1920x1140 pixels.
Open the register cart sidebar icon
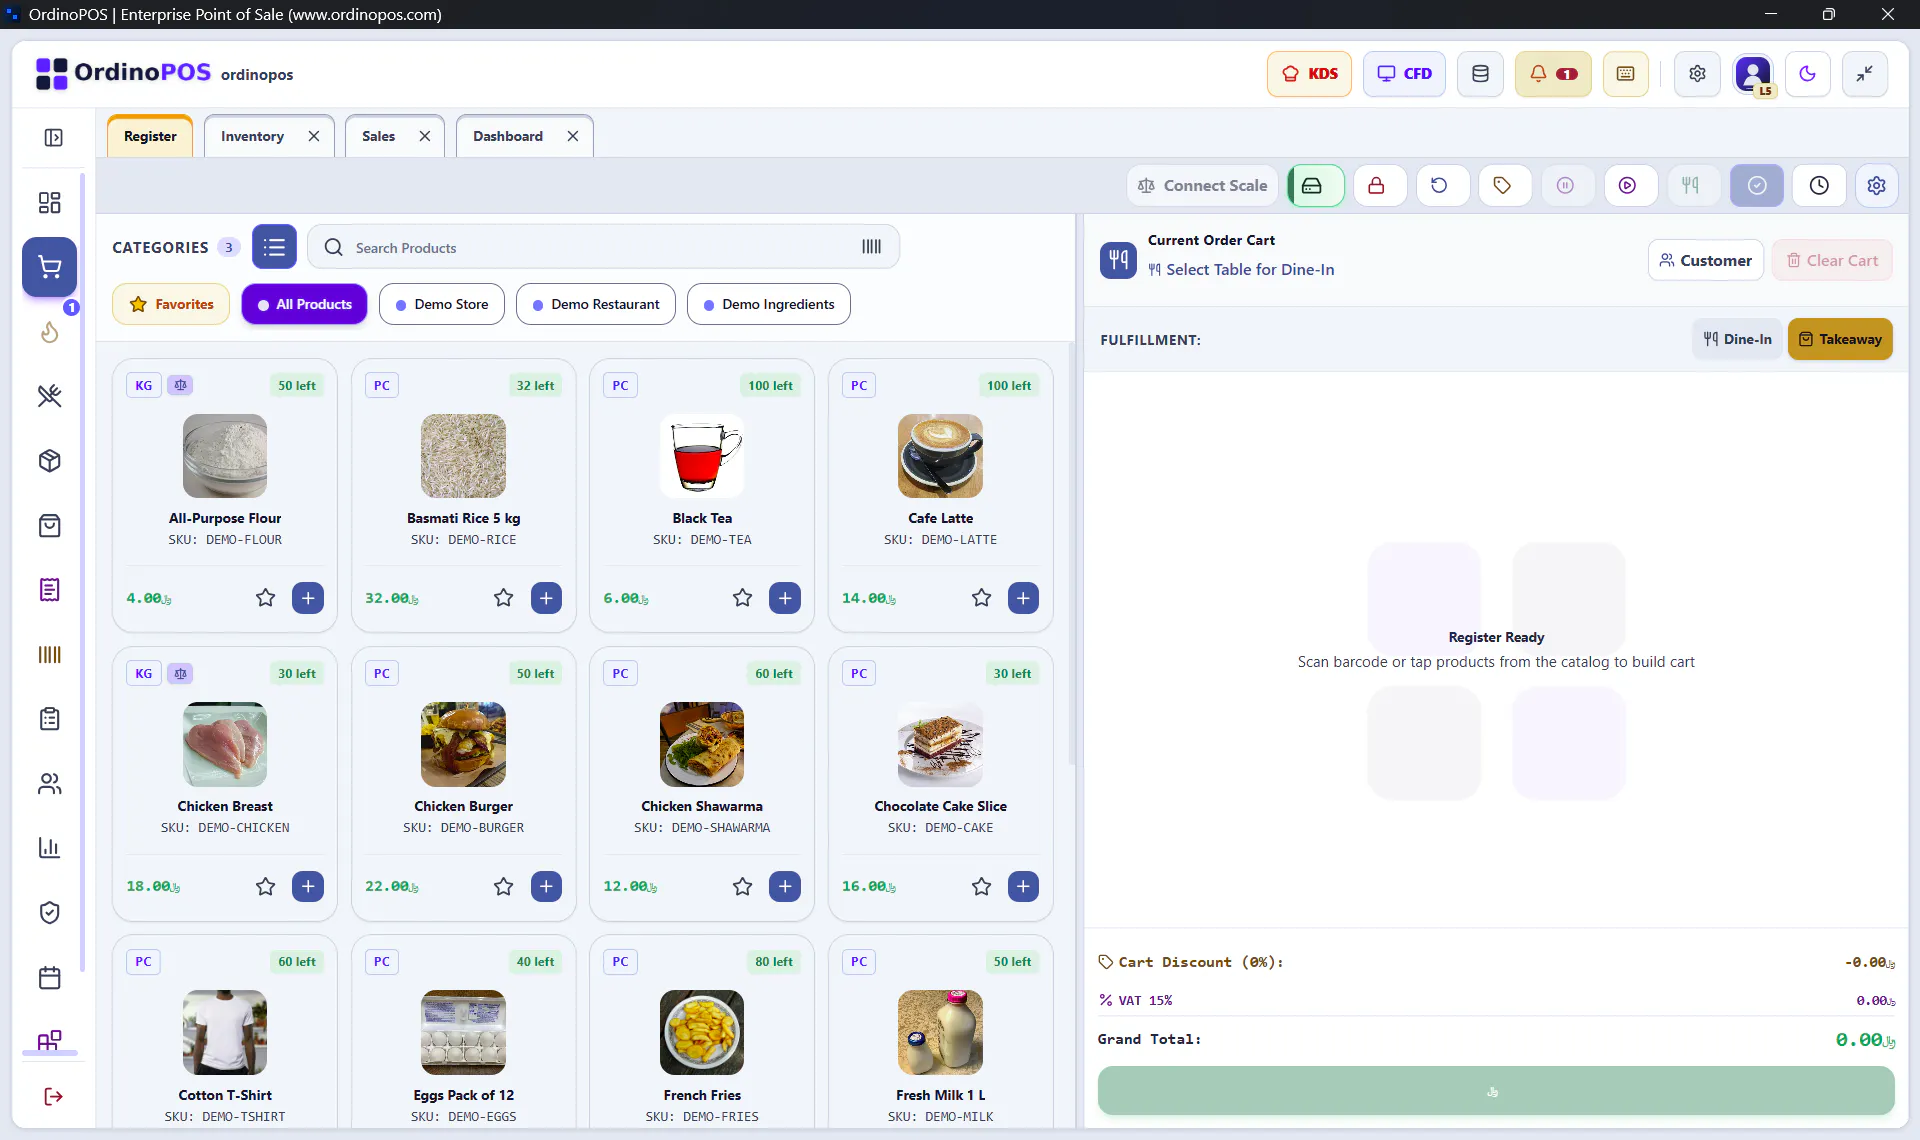tap(50, 267)
